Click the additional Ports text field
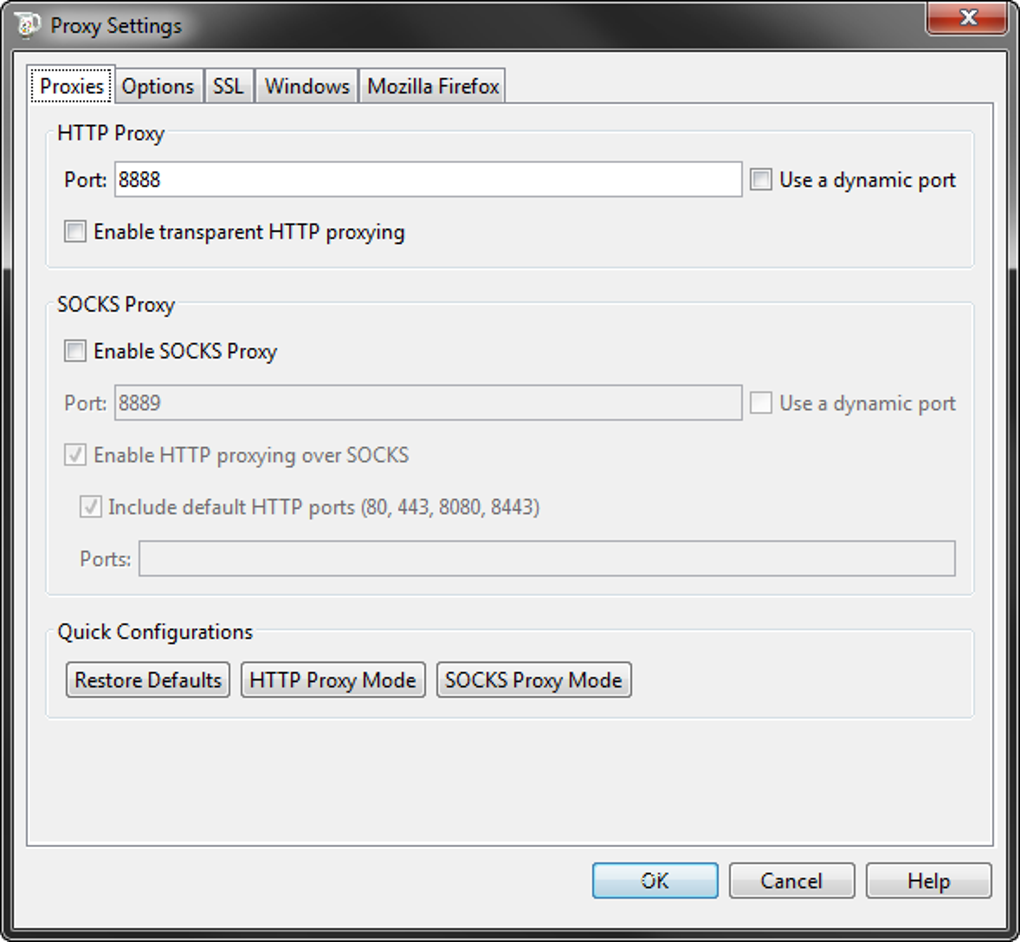 [547, 558]
